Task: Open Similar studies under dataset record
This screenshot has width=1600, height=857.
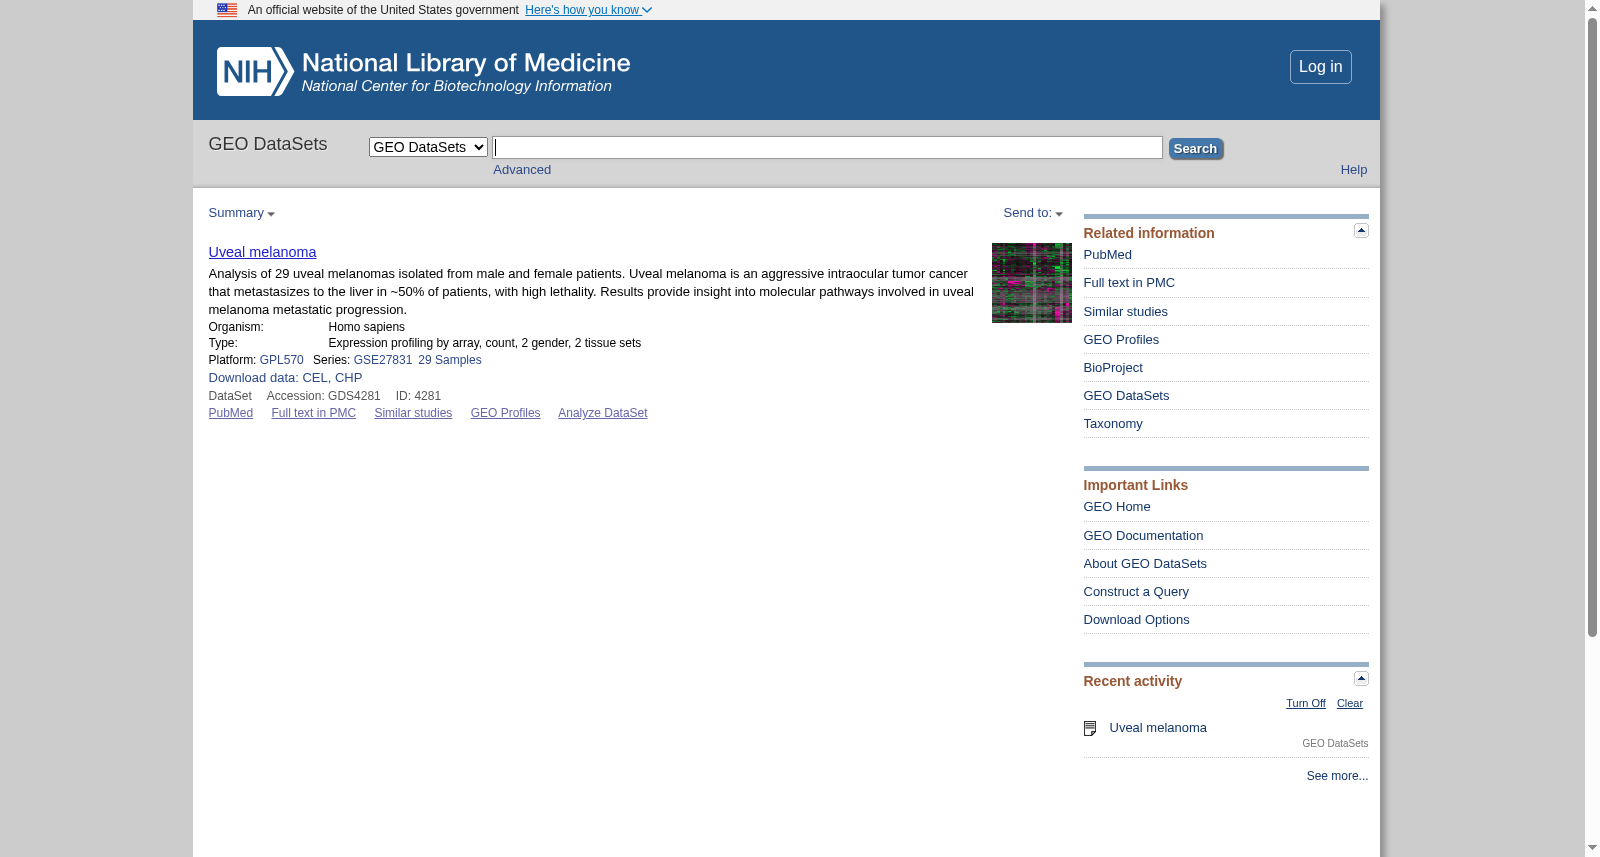Action: (413, 413)
